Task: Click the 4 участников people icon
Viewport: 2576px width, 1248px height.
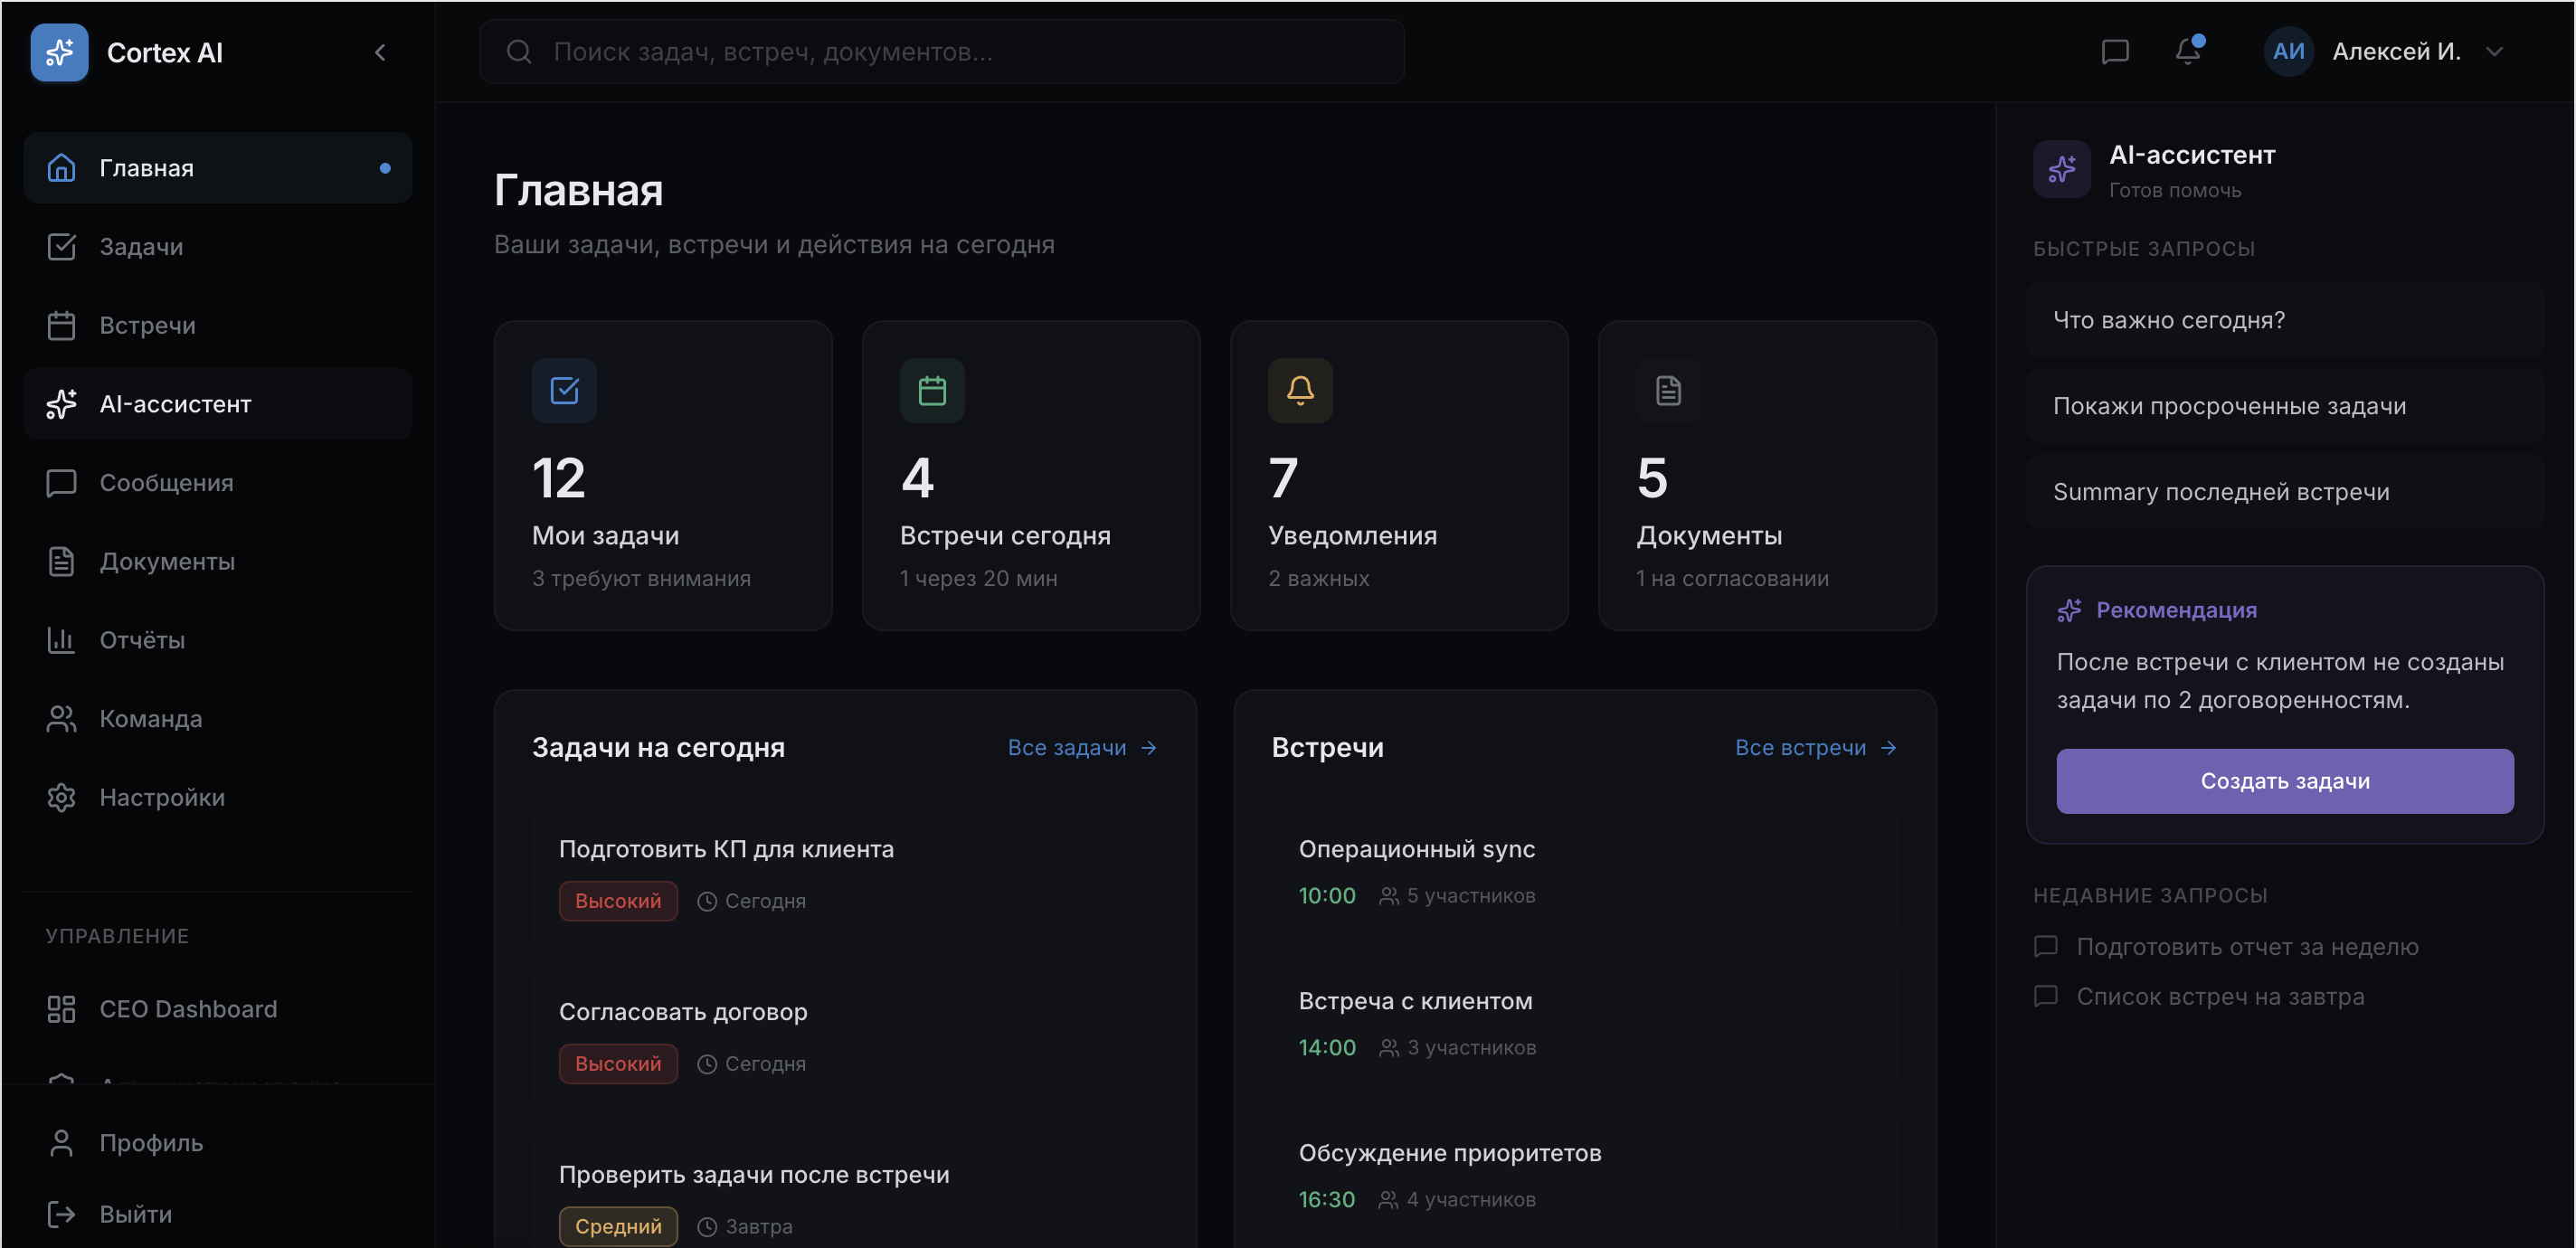Action: [x=1388, y=1200]
